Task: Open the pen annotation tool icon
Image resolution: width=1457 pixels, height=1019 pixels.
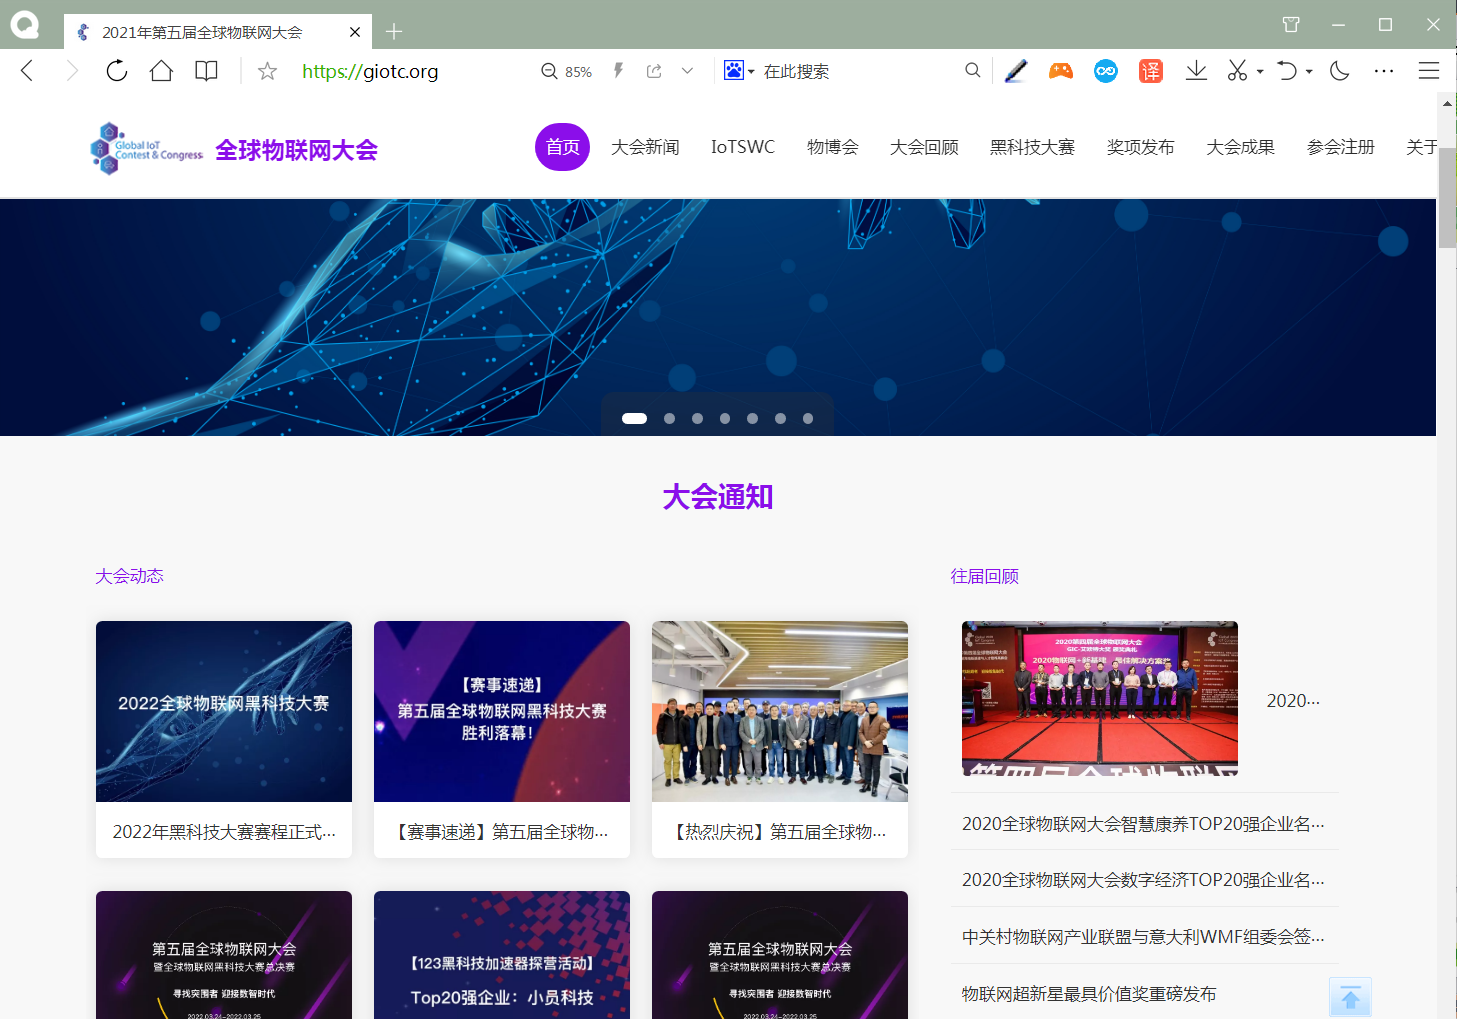Action: pyautogui.click(x=1016, y=71)
